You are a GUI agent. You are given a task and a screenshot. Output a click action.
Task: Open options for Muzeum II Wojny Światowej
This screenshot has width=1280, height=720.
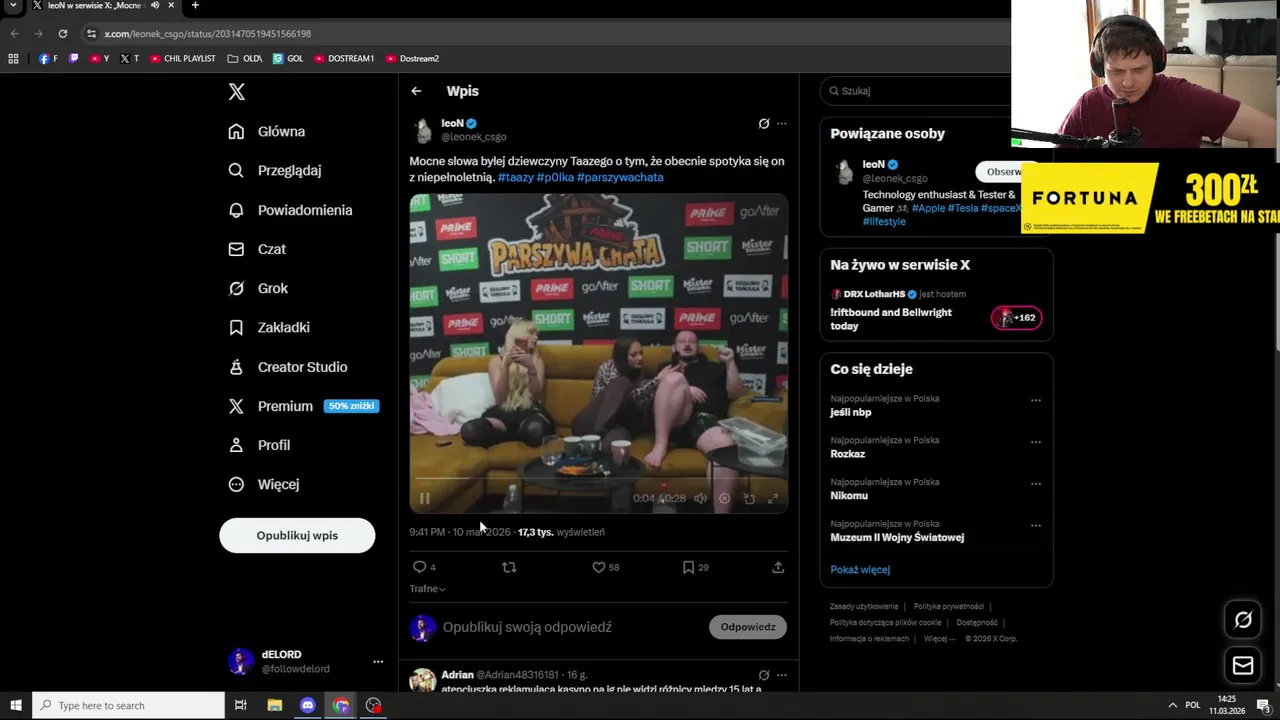1036,525
